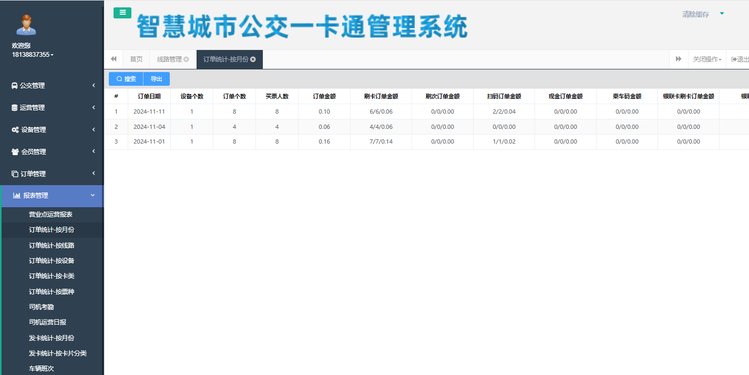Click the user avatar icon
The image size is (749, 375).
click(x=26, y=25)
